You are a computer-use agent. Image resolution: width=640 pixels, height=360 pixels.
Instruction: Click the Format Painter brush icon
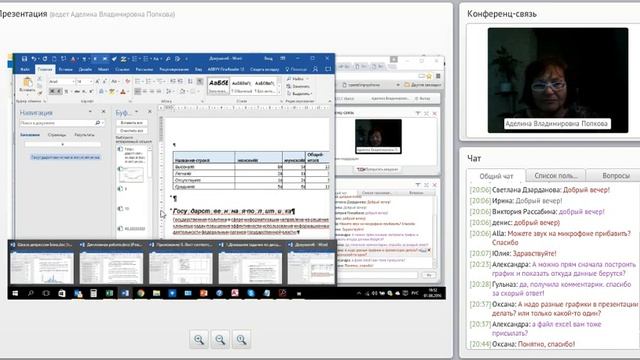point(40,93)
